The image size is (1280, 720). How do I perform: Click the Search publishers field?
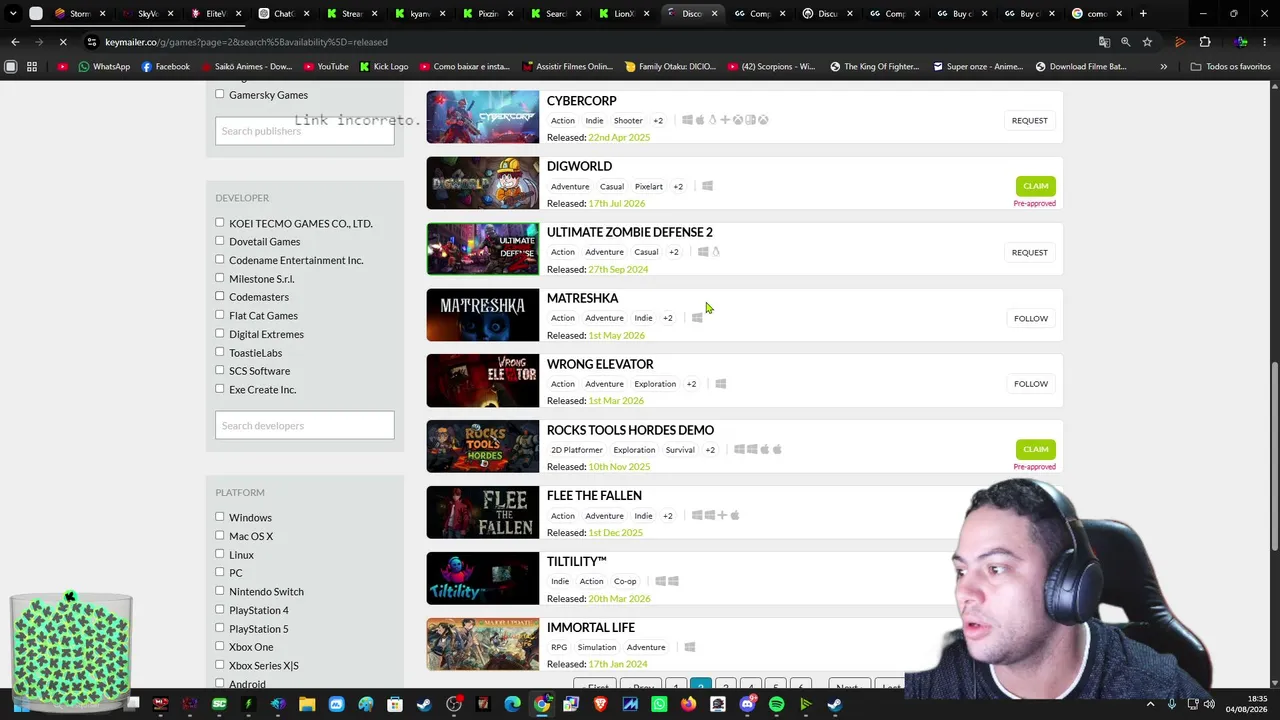click(305, 131)
